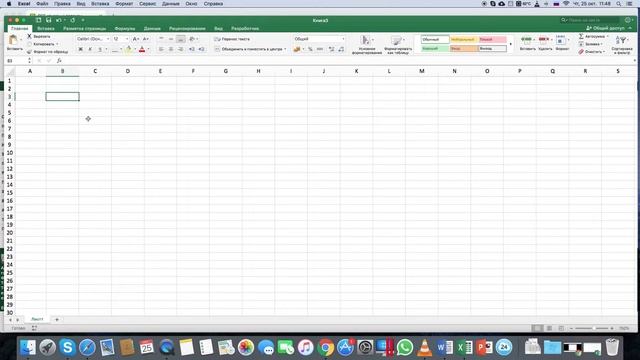This screenshot has height=360, width=640.
Task: Click the increase font size icon
Action: tap(136, 39)
